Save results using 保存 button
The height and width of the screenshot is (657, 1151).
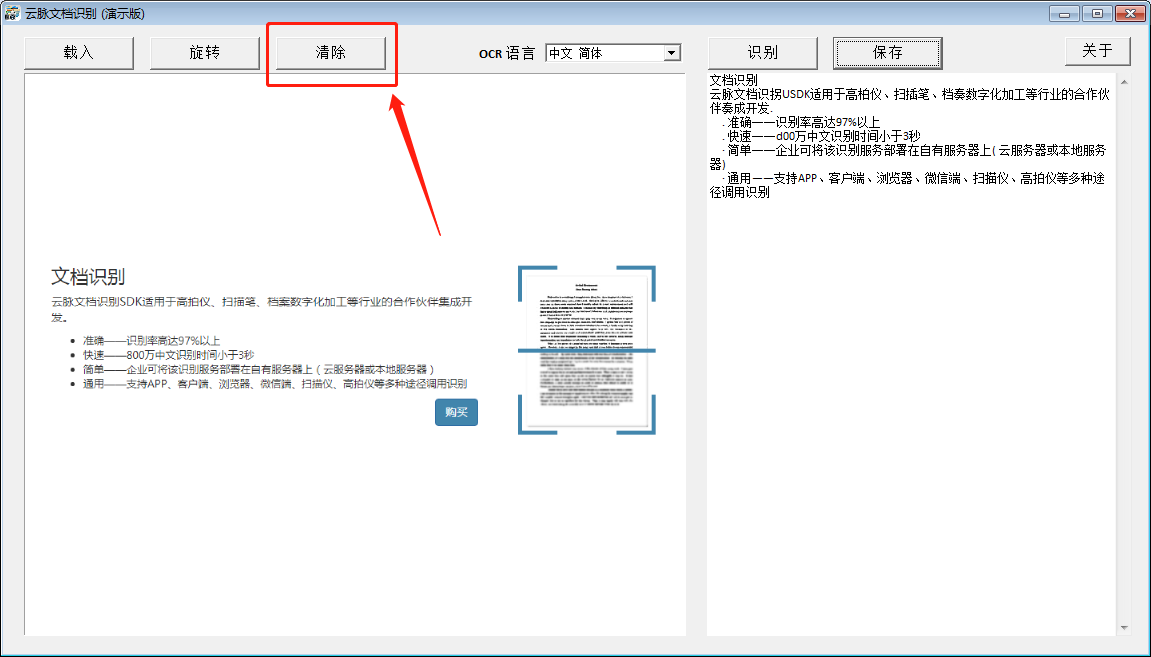[x=887, y=53]
